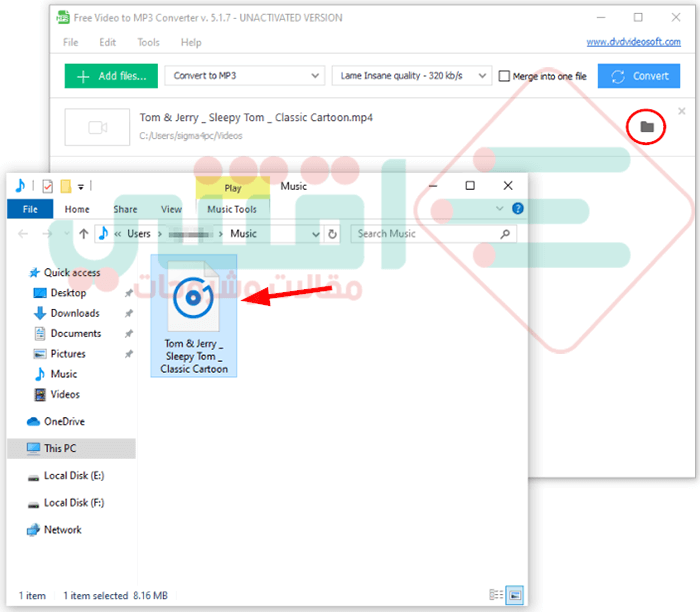Refresh the Music folder
Image resolution: width=700 pixels, height=612 pixels.
332,234
